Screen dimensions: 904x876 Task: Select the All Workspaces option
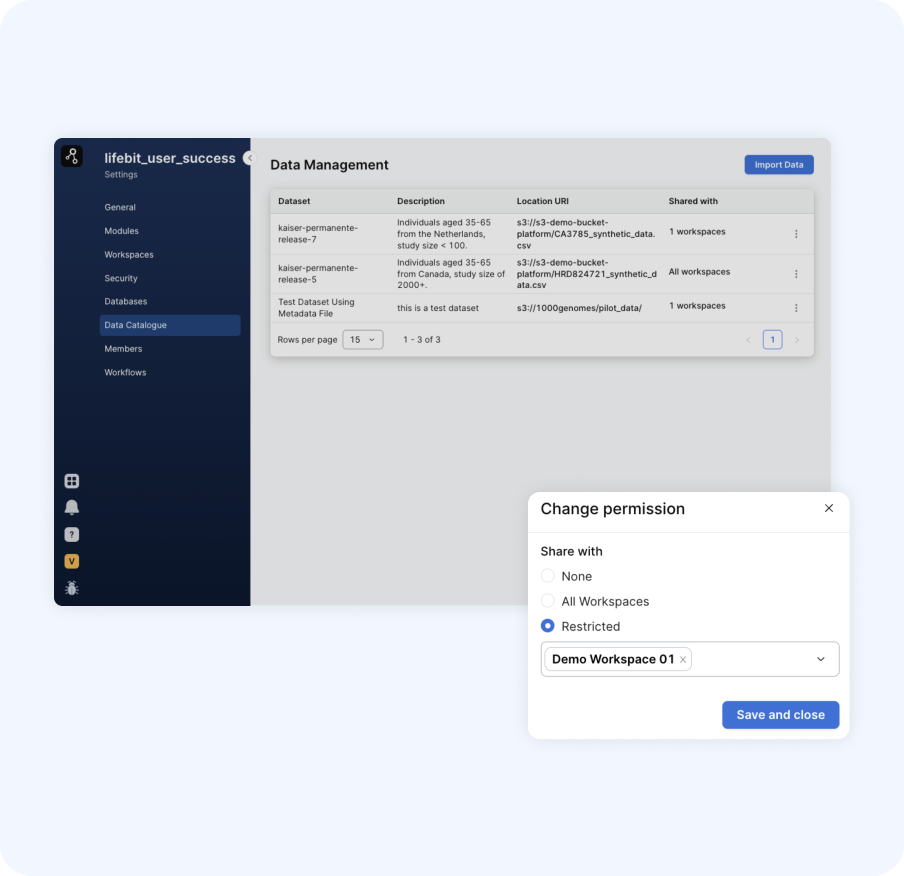pyautogui.click(x=548, y=601)
